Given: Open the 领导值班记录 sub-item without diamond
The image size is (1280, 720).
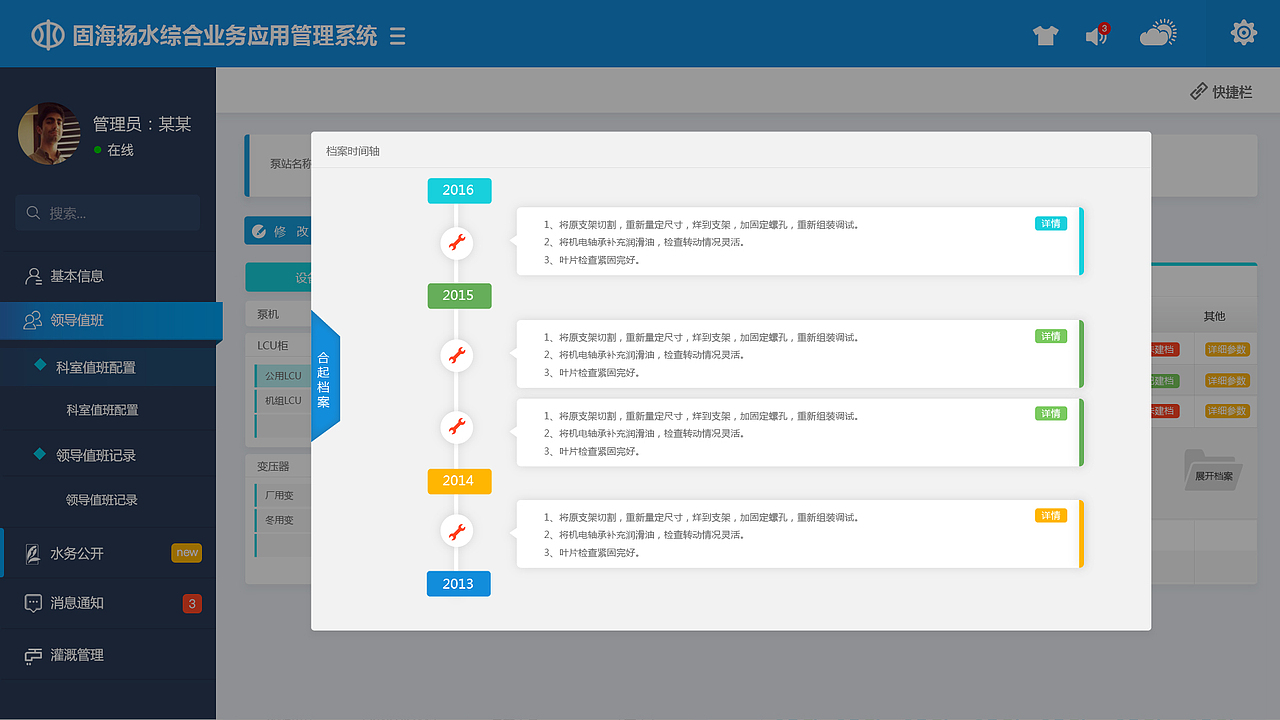Looking at the screenshot, I should click(x=102, y=500).
